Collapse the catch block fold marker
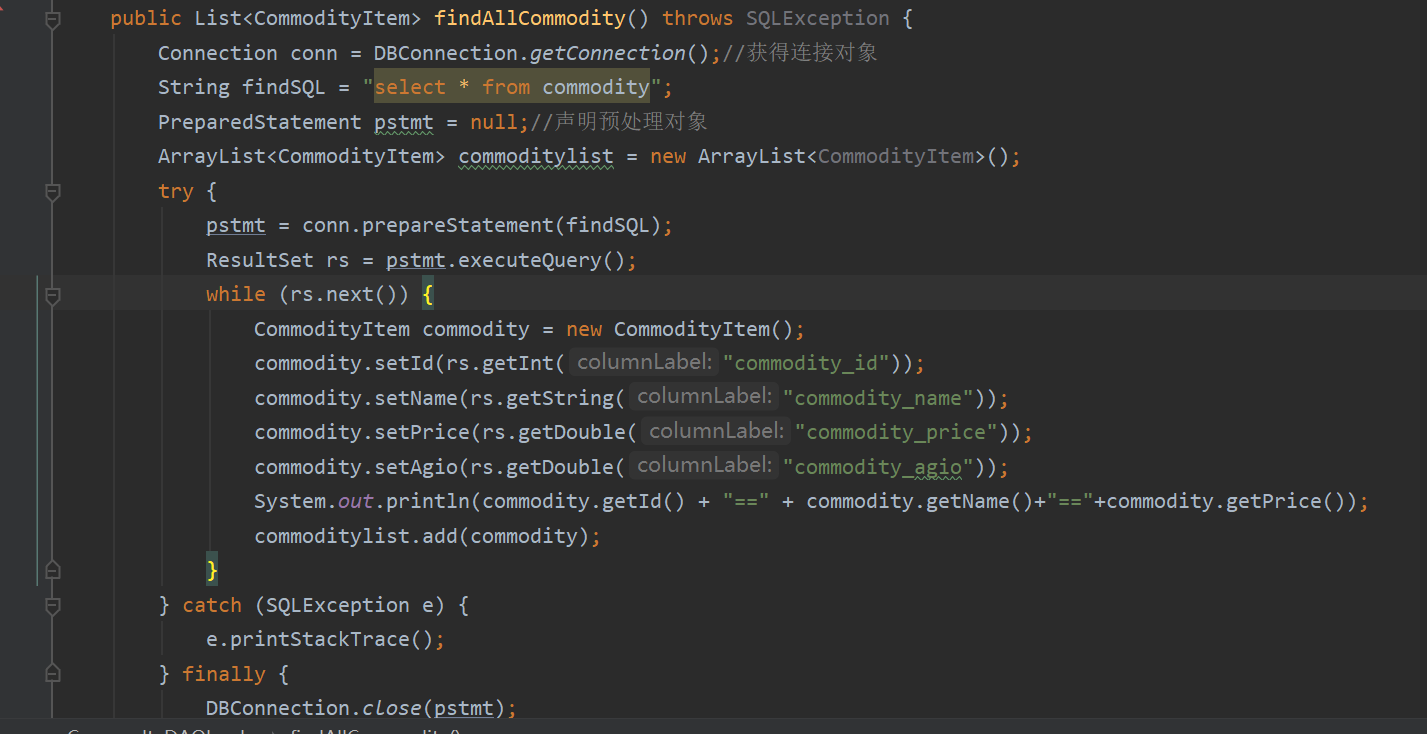This screenshot has width=1427, height=734. 53,605
